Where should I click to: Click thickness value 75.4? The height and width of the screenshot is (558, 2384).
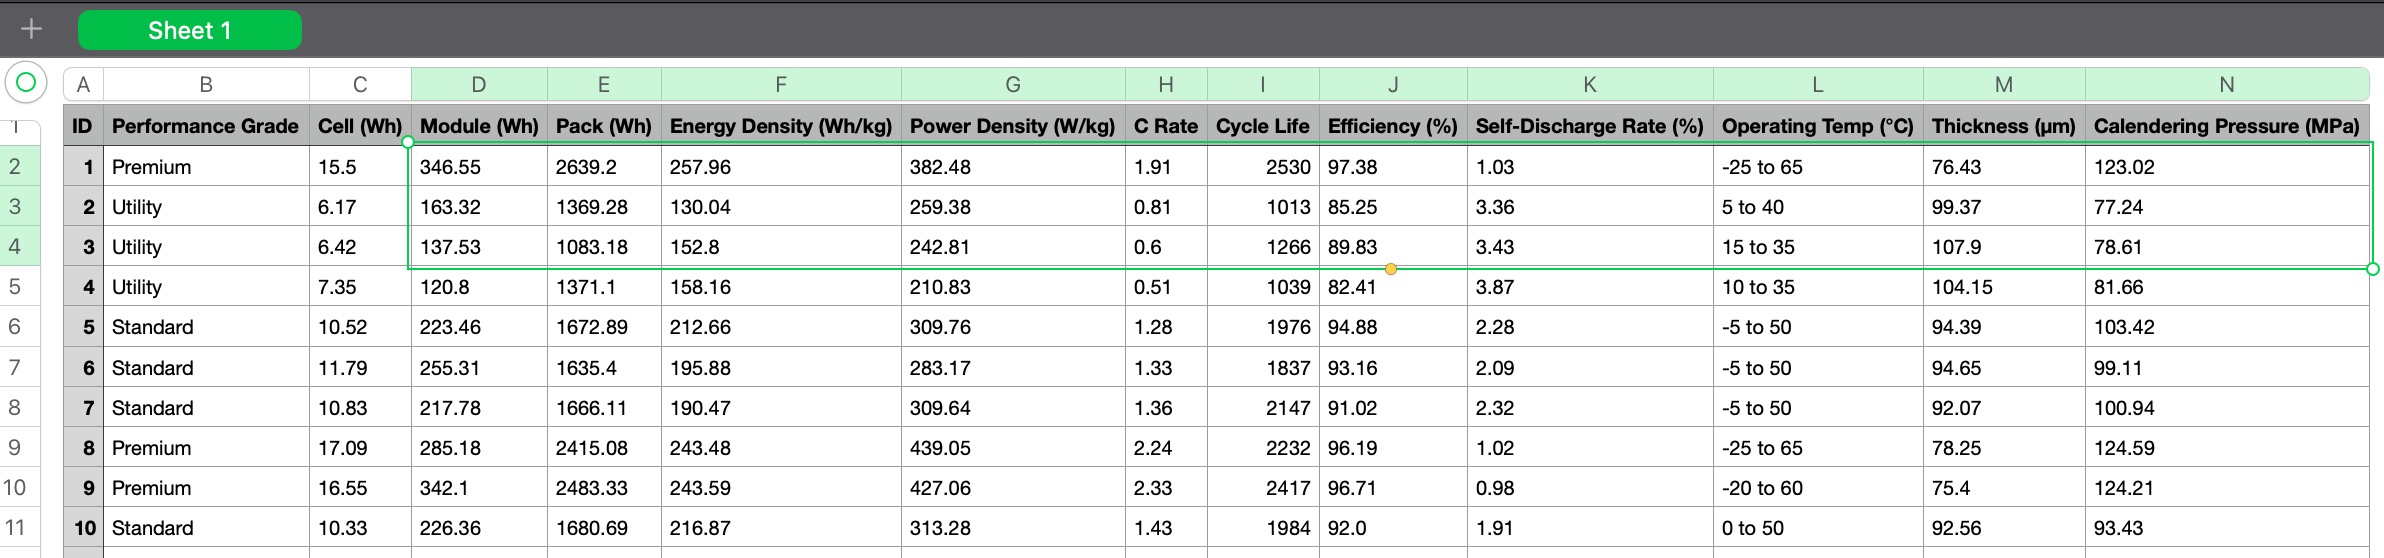pos(2004,488)
